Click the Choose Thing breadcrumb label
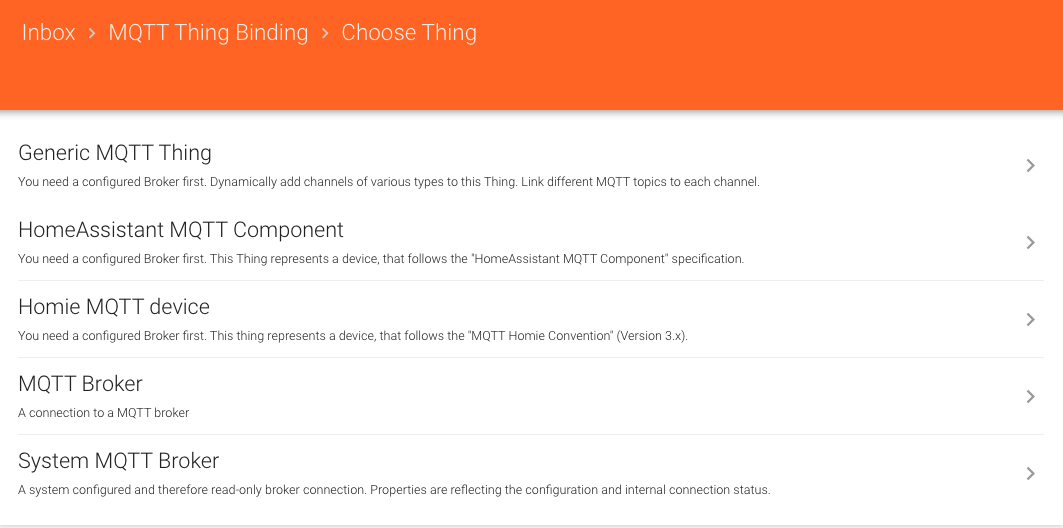 [409, 33]
